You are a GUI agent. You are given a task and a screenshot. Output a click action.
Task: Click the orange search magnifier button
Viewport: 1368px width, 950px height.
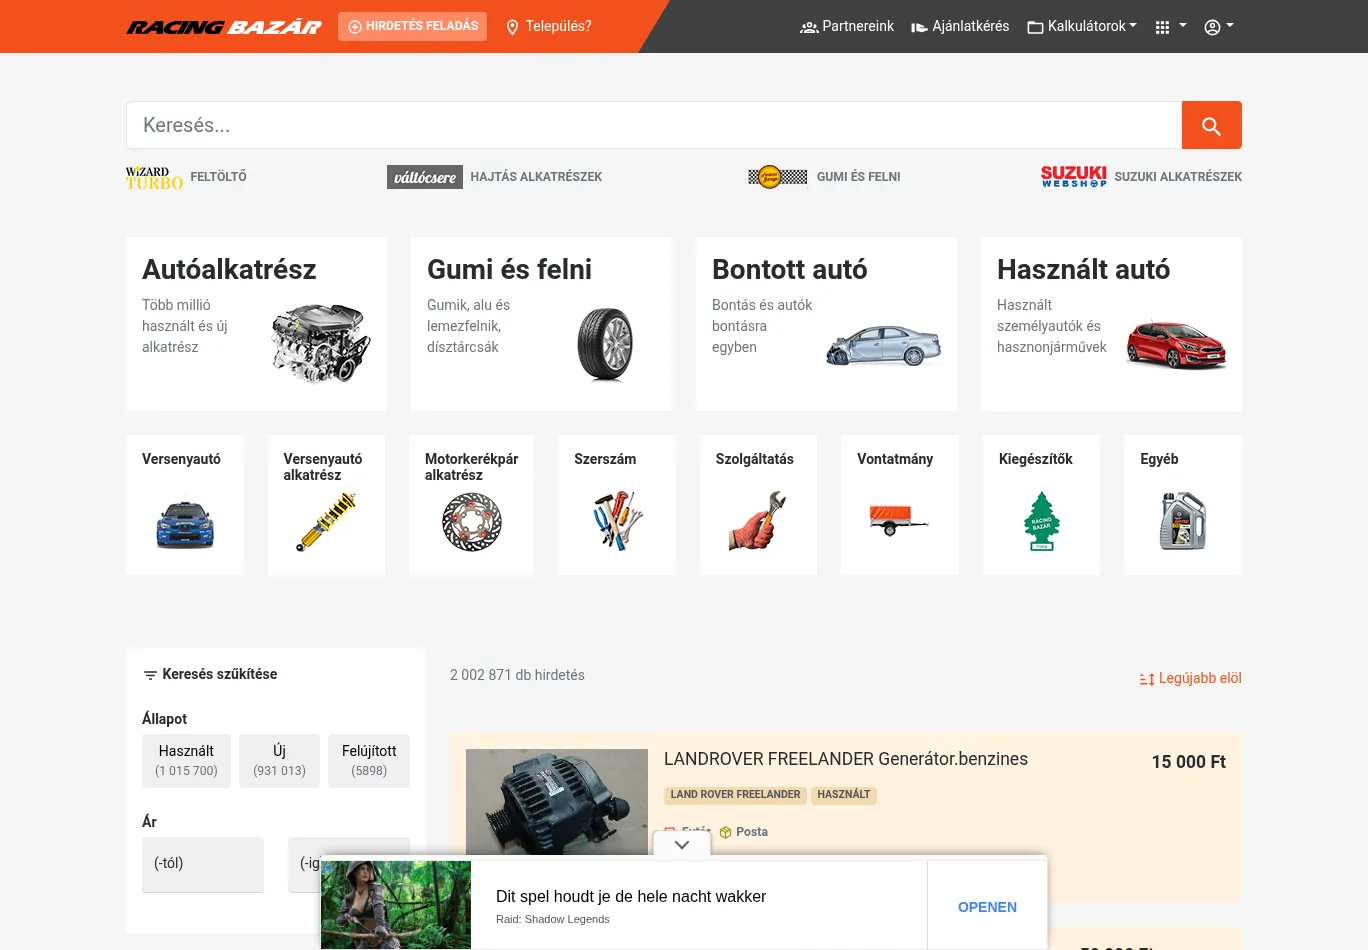[1211, 125]
